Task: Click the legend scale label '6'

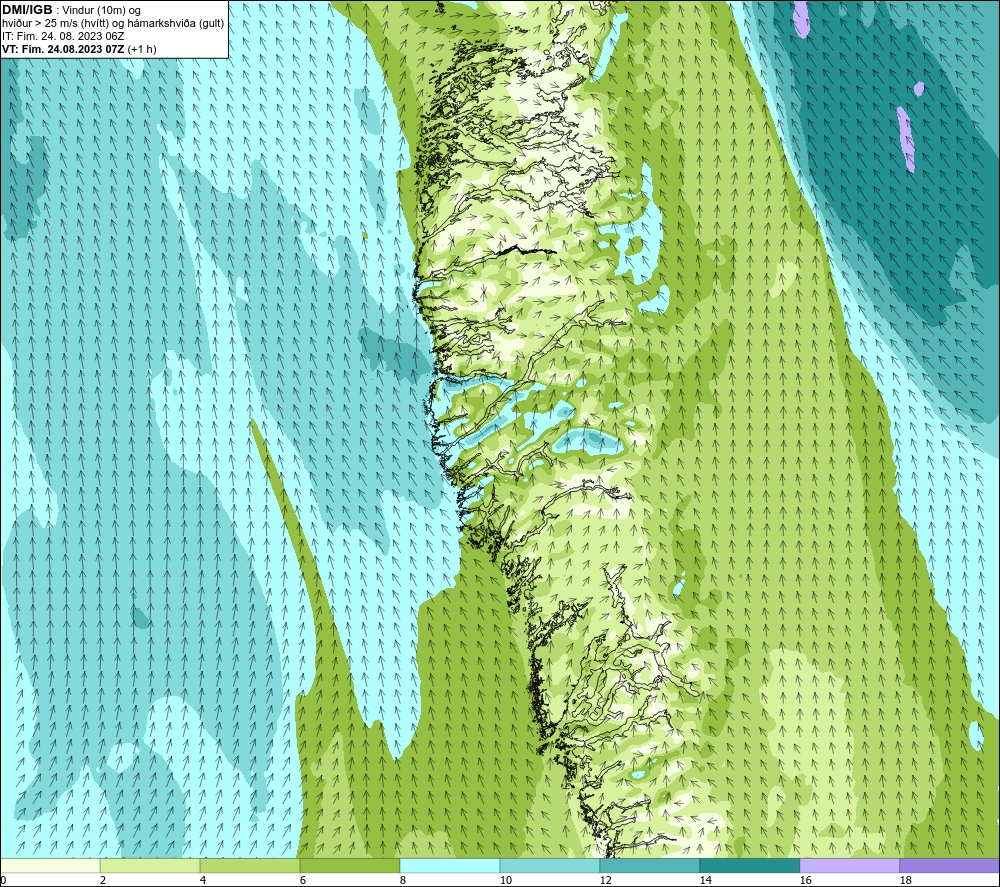Action: [303, 881]
